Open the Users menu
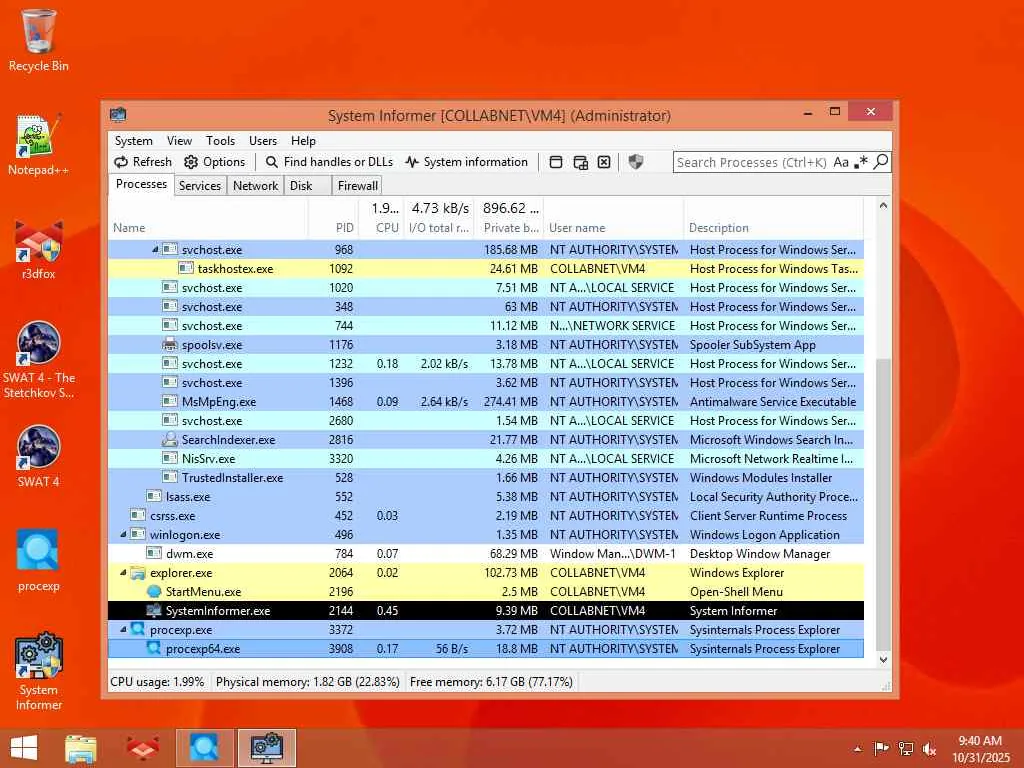 [263, 140]
